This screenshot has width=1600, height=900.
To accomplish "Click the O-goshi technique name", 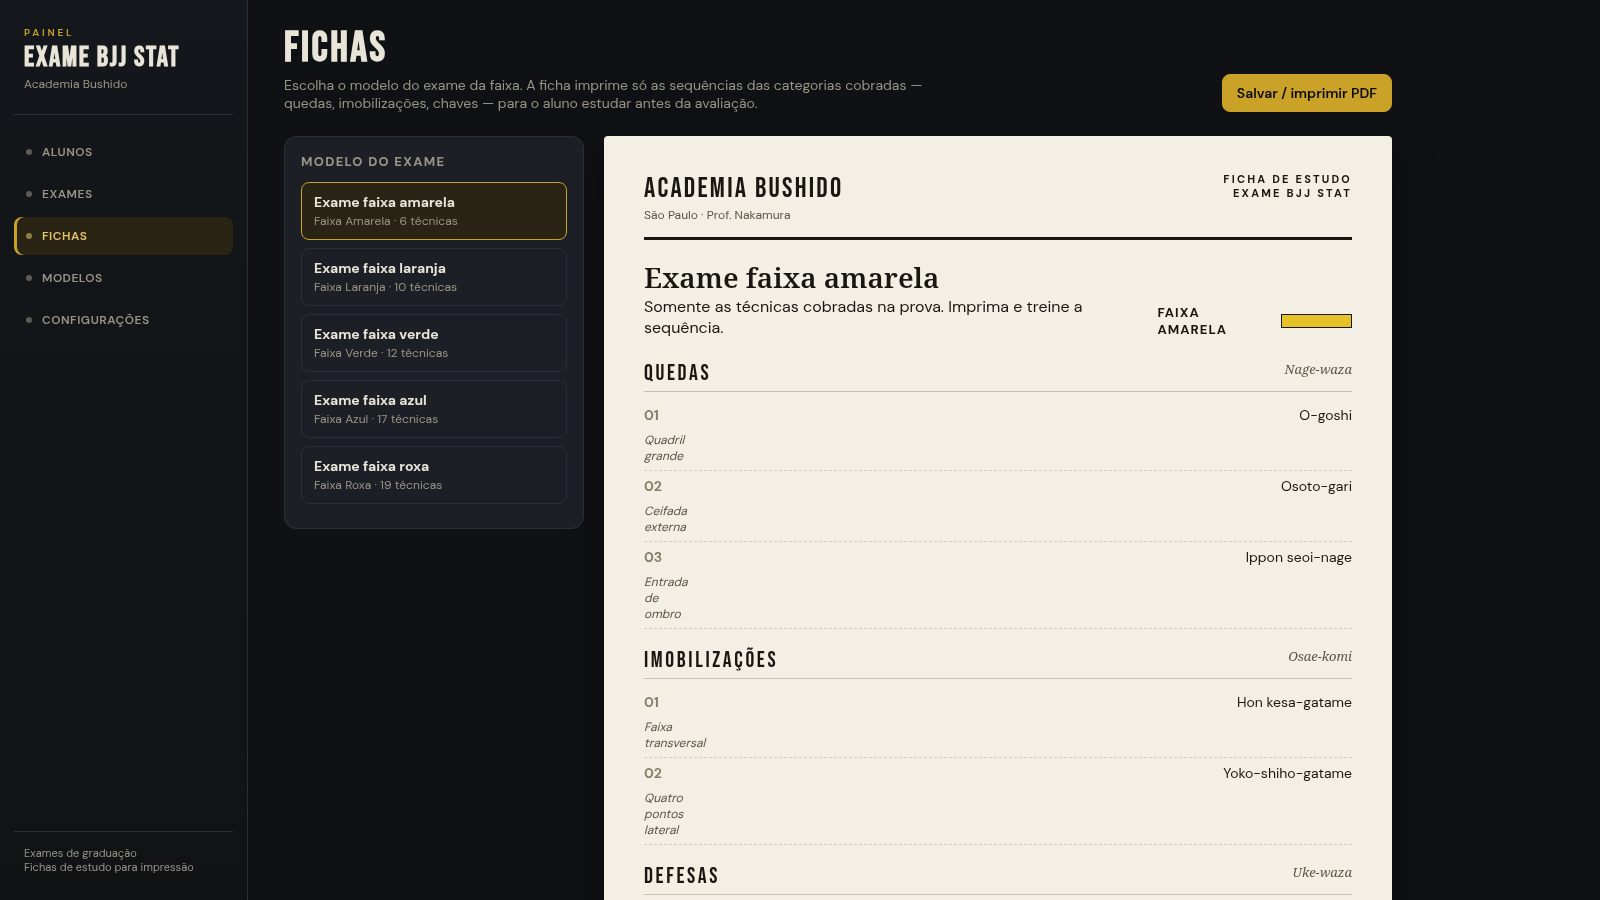I will point(1325,415).
